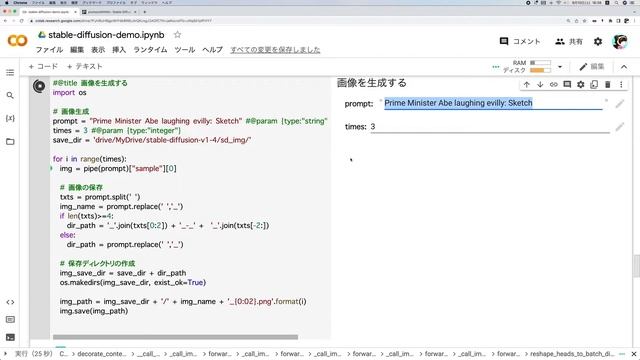This screenshot has width=640, height=360.
Task: Open the Chrome menu in macOS menu bar
Action: [20, 2]
